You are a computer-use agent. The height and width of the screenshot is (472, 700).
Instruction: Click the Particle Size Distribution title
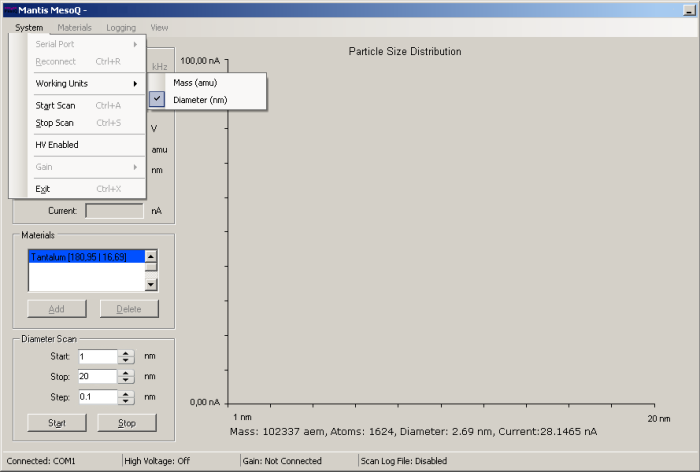point(405,51)
